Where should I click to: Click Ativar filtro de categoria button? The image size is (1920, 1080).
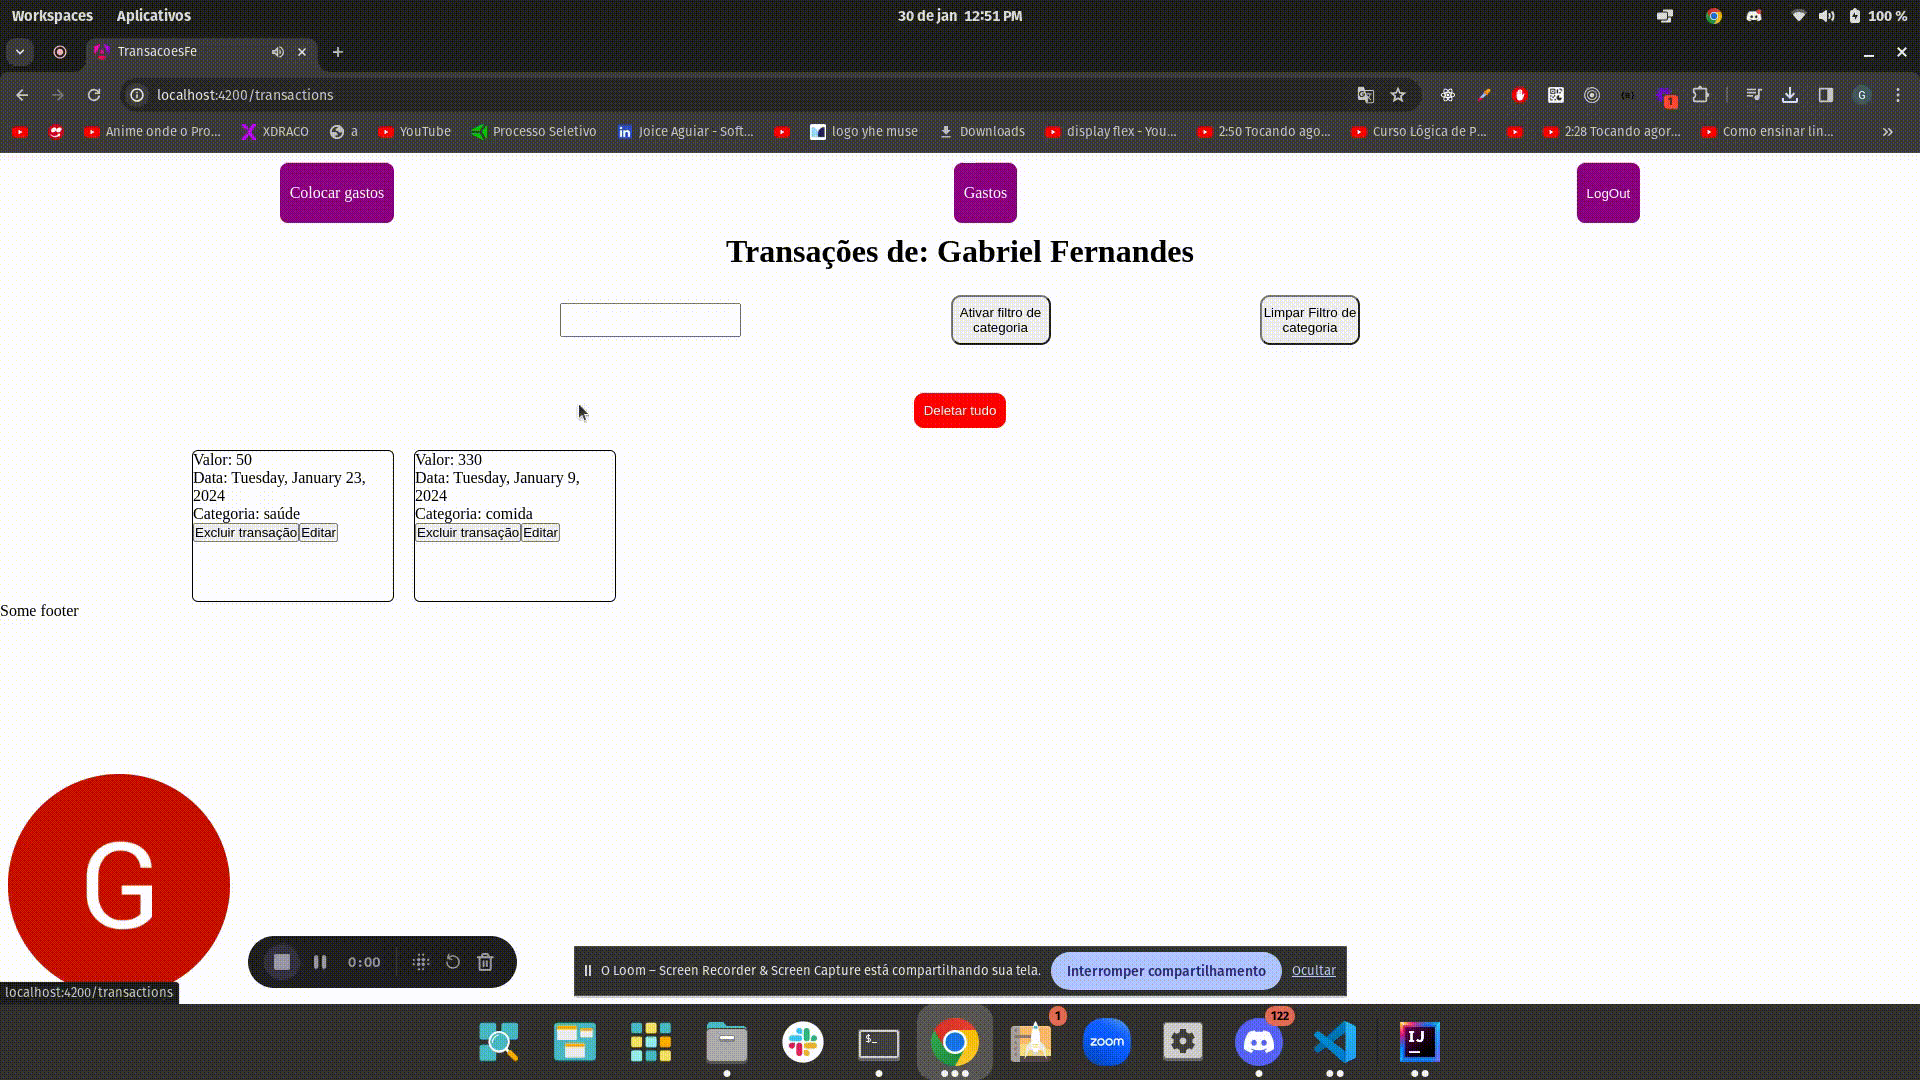point(1000,319)
